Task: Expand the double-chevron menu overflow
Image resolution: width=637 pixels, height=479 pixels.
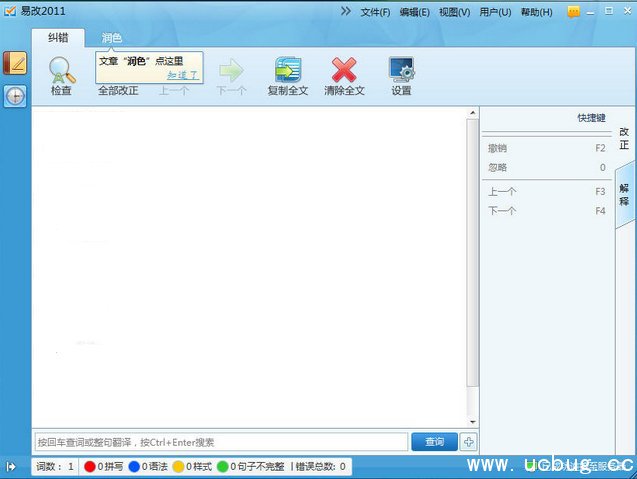Action: [346, 11]
